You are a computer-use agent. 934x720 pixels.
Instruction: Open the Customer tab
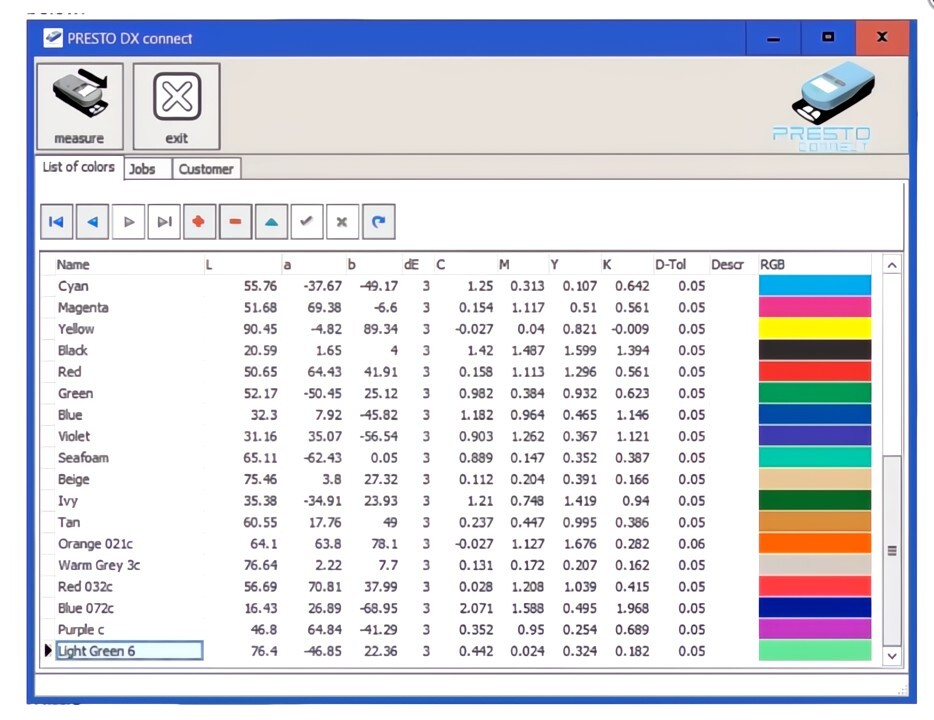[x=205, y=169]
